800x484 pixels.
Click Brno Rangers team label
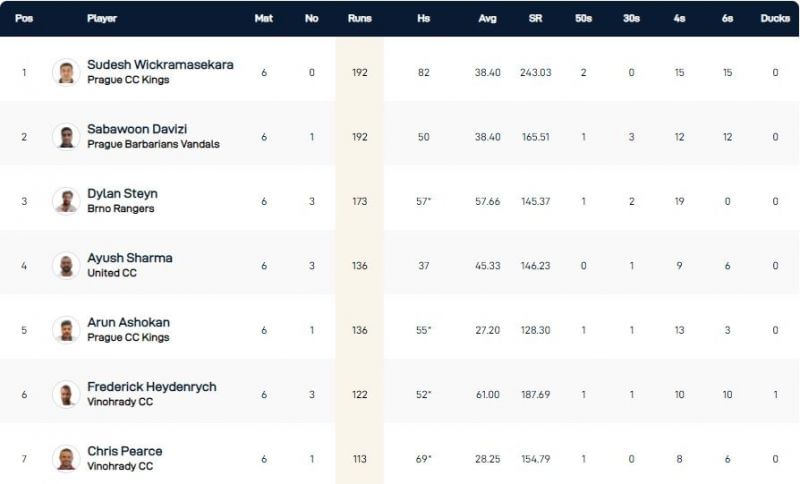[x=122, y=208]
